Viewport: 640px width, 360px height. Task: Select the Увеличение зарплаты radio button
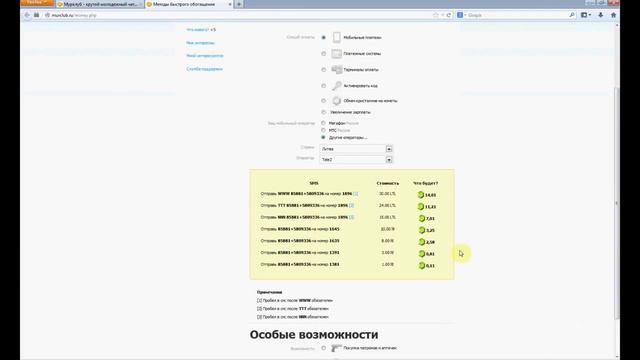(x=323, y=112)
